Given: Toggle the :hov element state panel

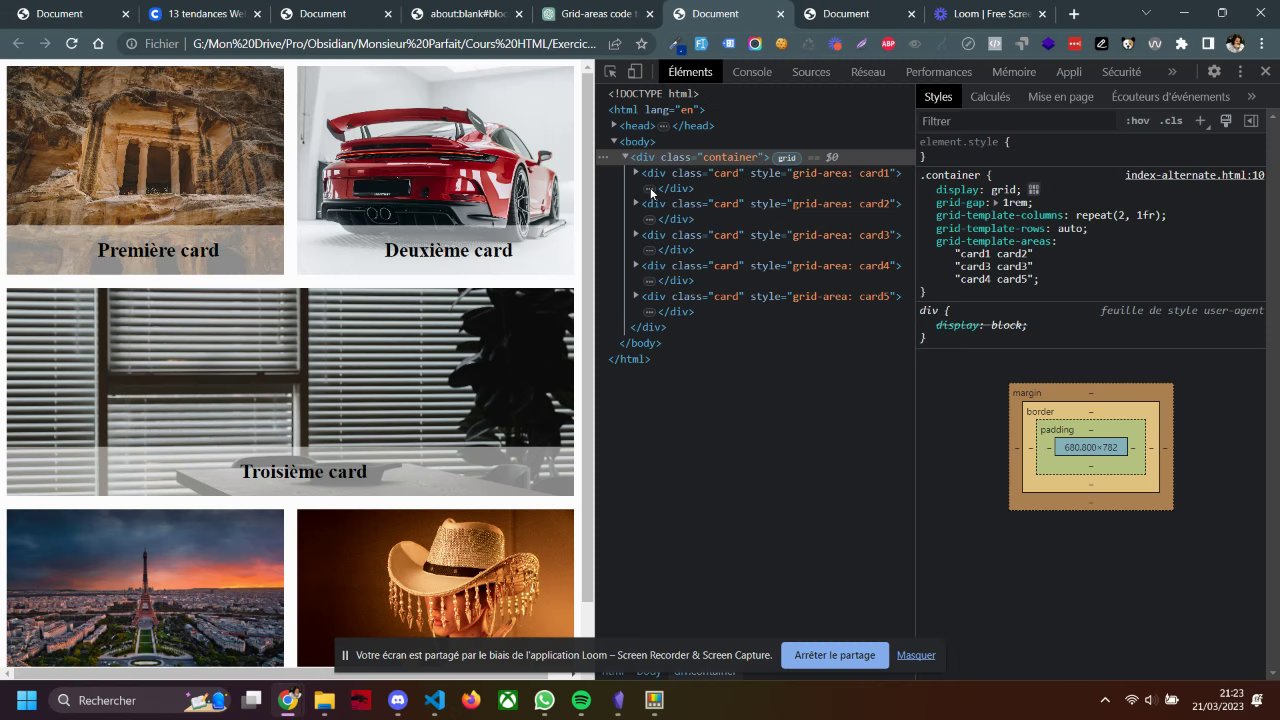Looking at the screenshot, I should [x=1137, y=121].
